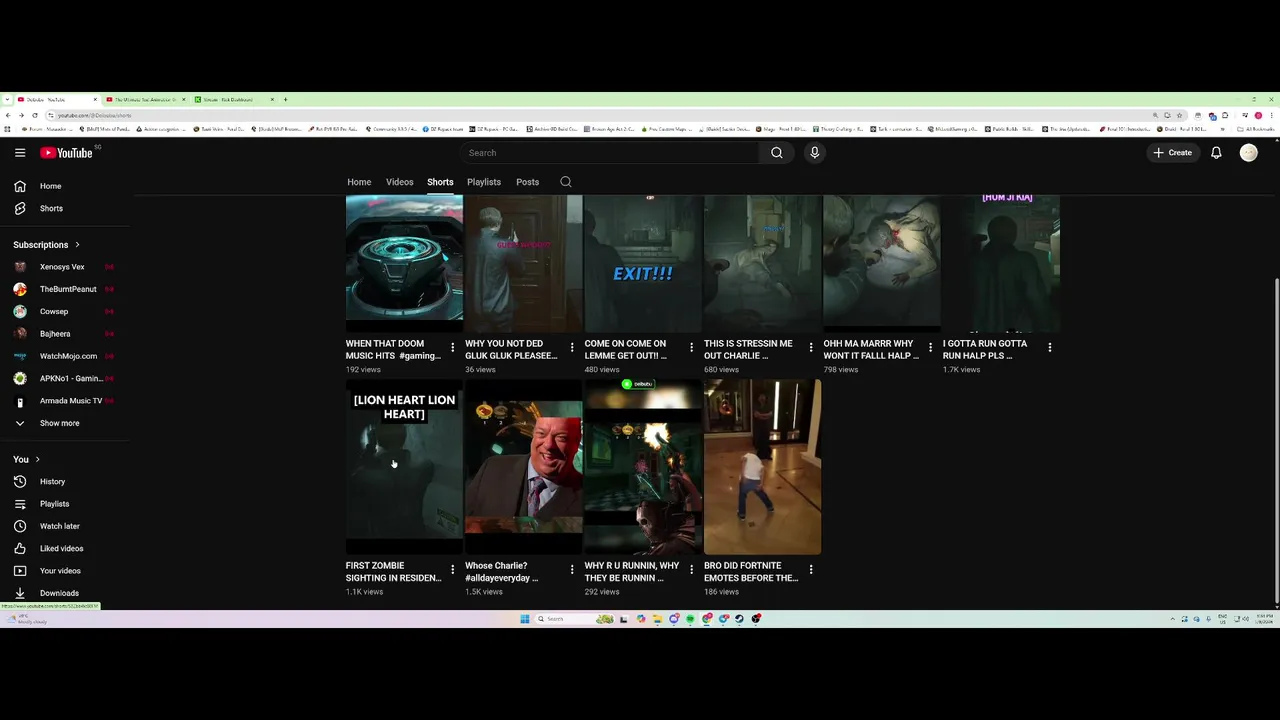Open options for FIRST ZOMBIE SIGHTING short
Screen dimensions: 1280x720
tap(453, 570)
